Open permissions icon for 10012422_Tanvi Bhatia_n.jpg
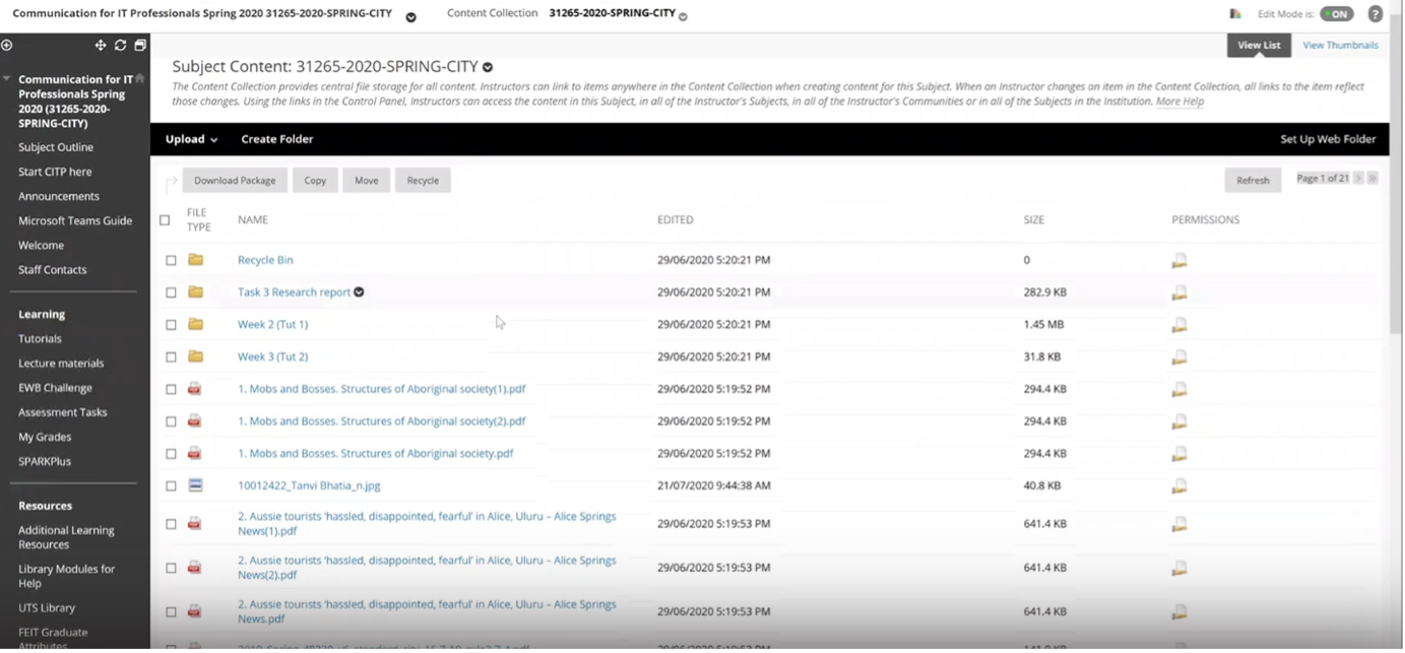Viewport: 1405px width, 653px height. click(x=1180, y=486)
